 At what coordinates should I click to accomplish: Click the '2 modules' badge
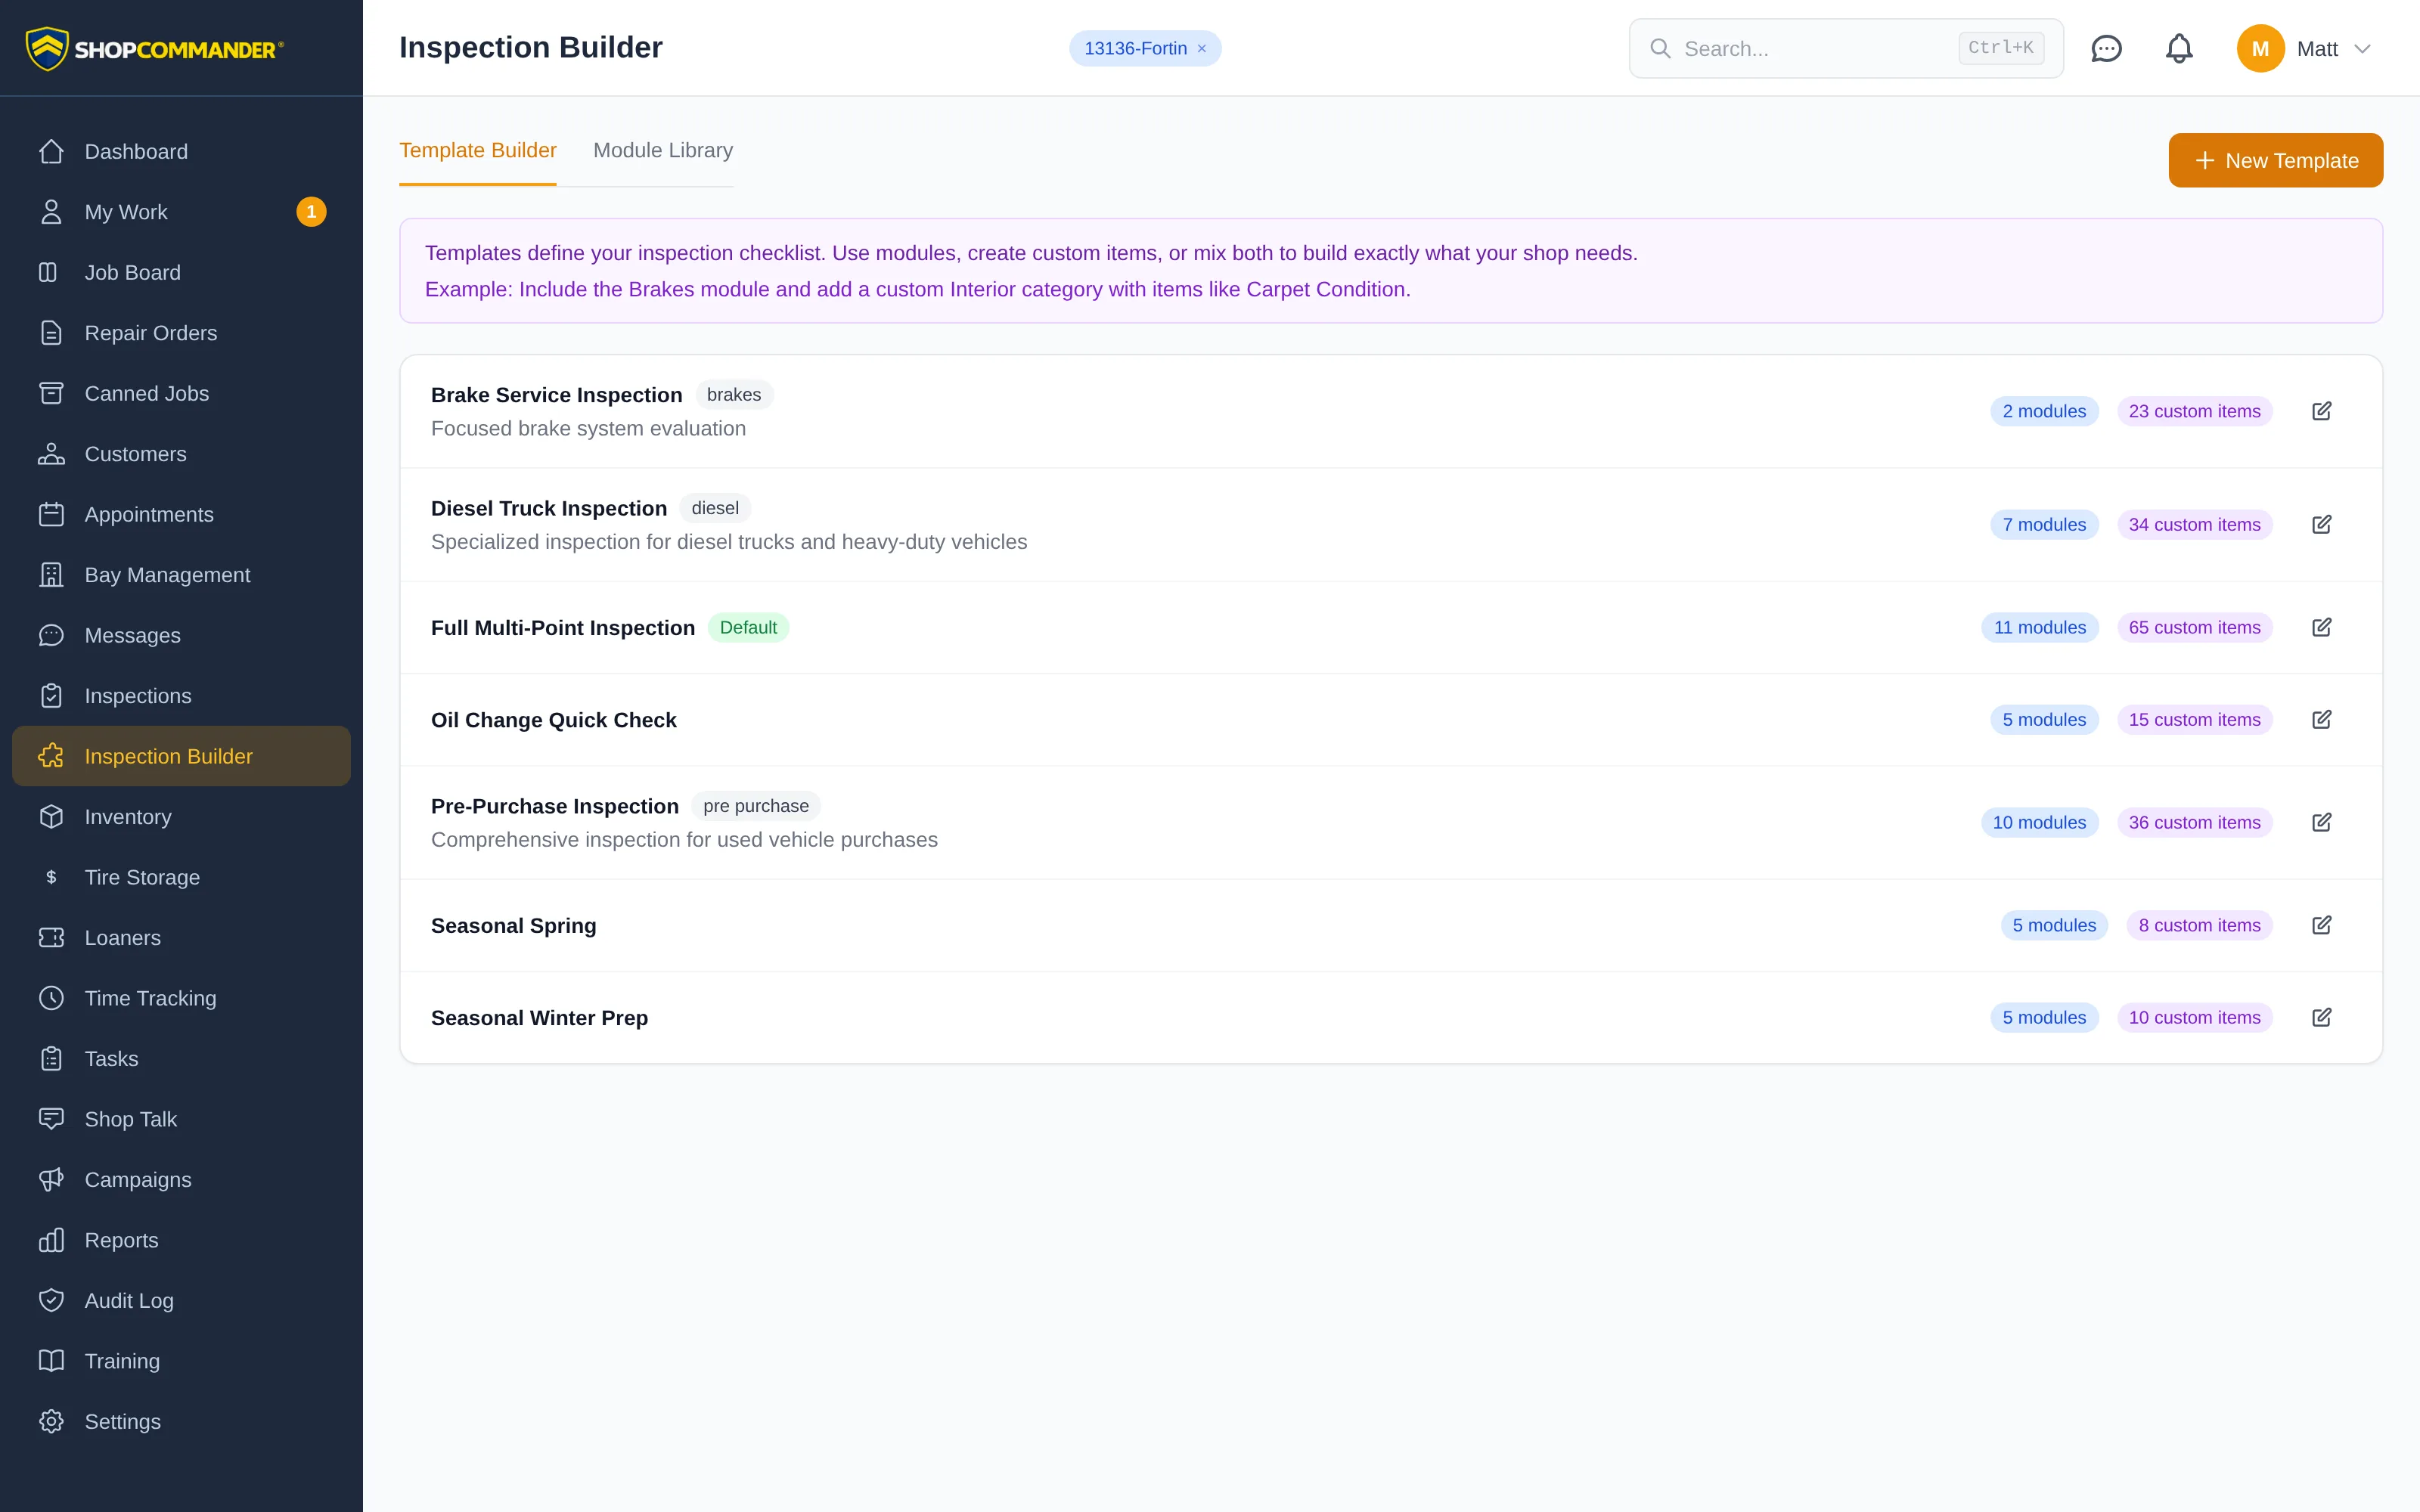tap(2044, 411)
